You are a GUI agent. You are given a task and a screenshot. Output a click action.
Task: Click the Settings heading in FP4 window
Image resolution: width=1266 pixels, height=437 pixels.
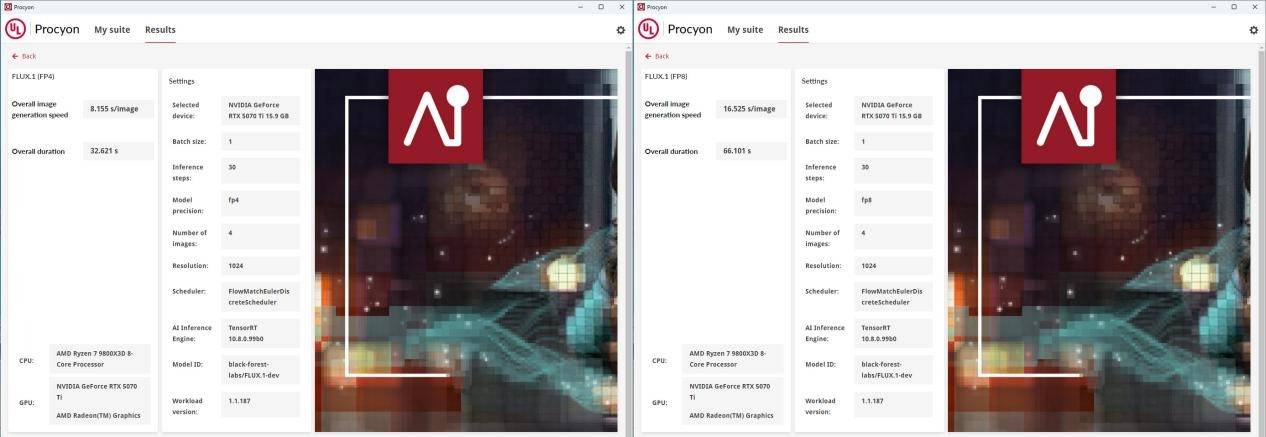click(x=182, y=81)
